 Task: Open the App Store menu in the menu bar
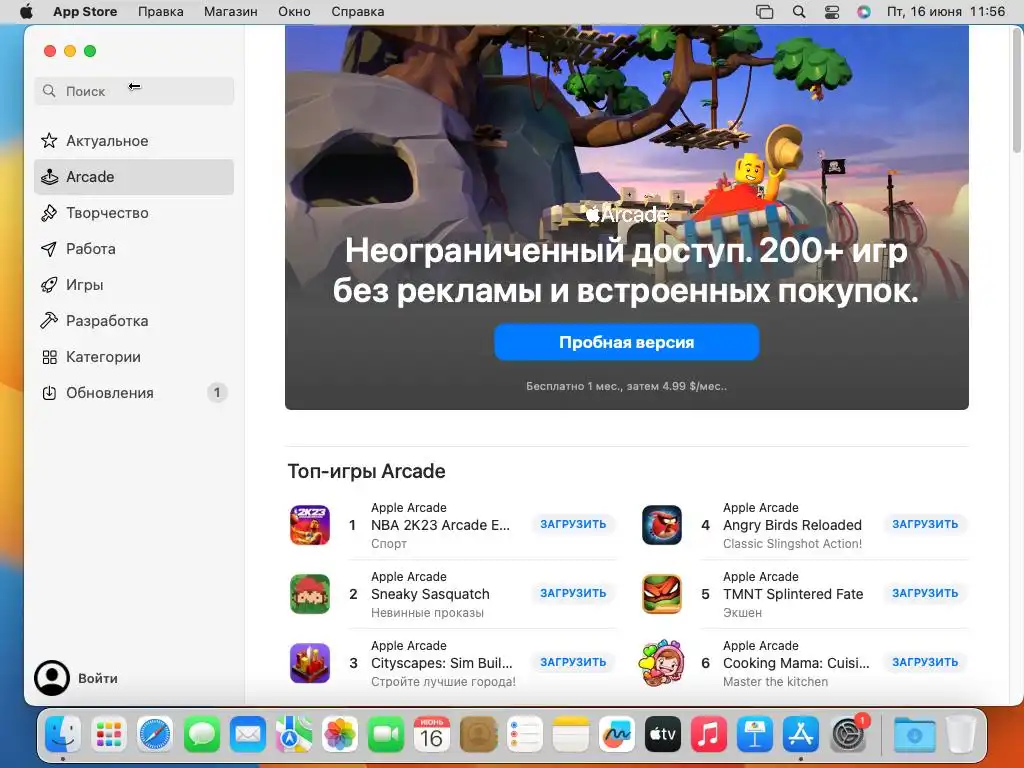point(85,12)
